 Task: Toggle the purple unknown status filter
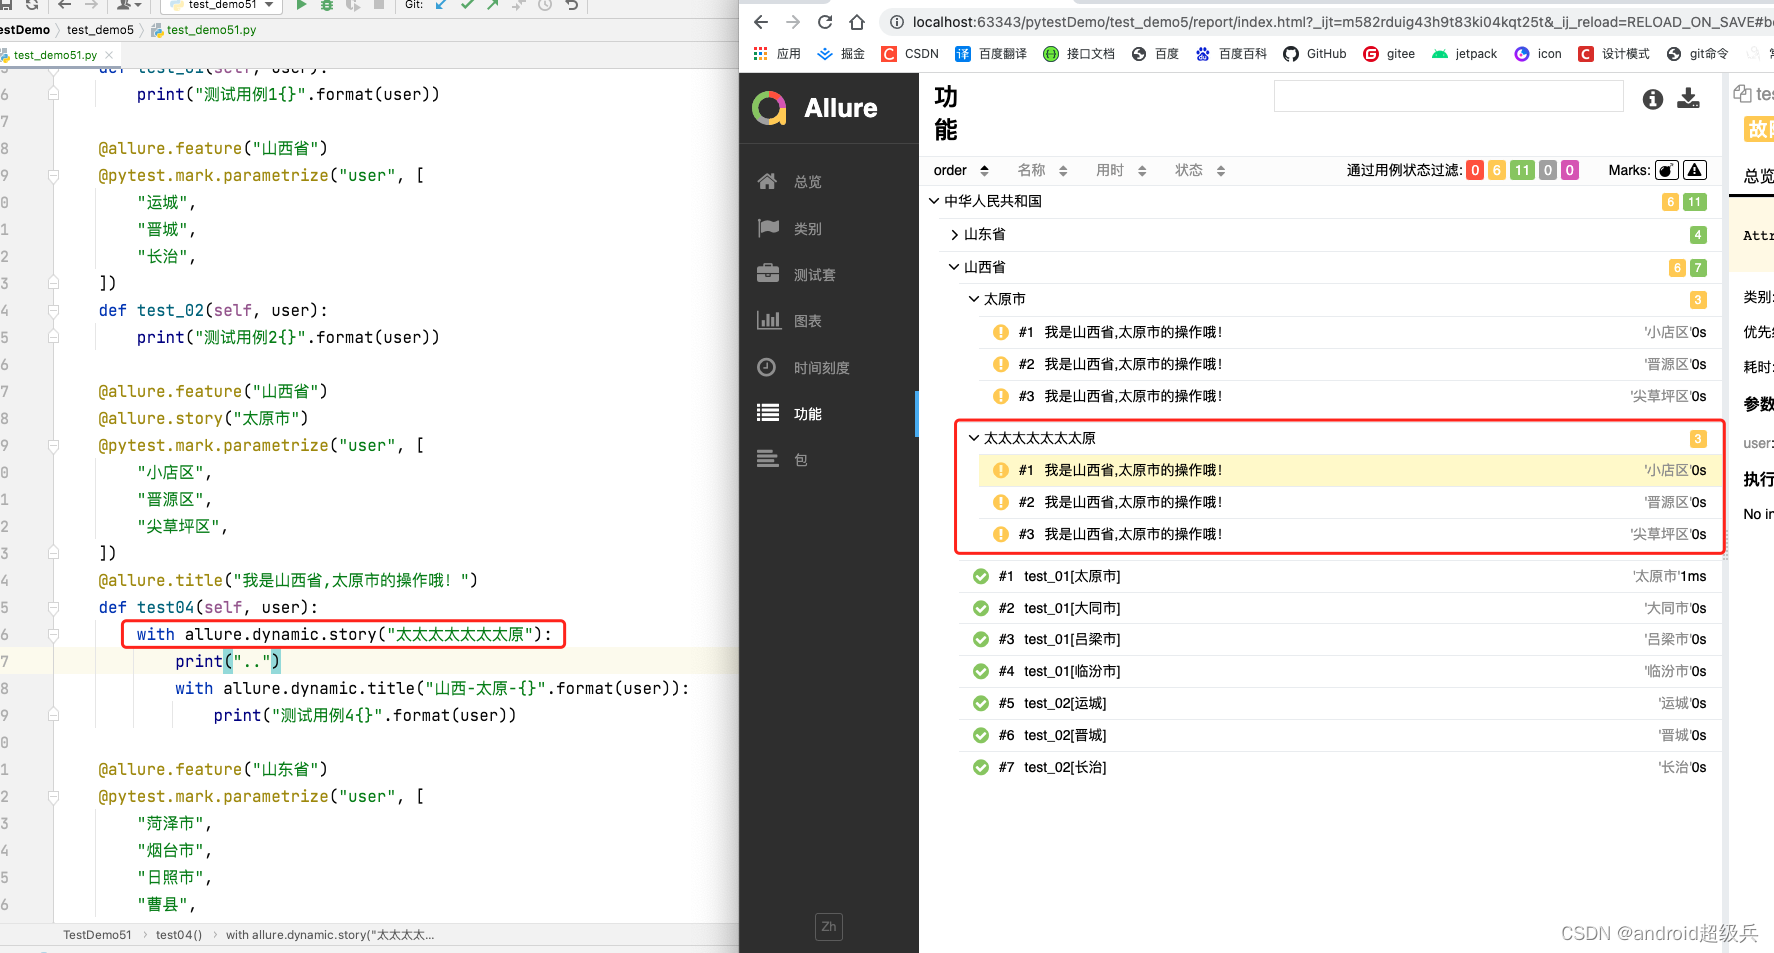click(1570, 170)
